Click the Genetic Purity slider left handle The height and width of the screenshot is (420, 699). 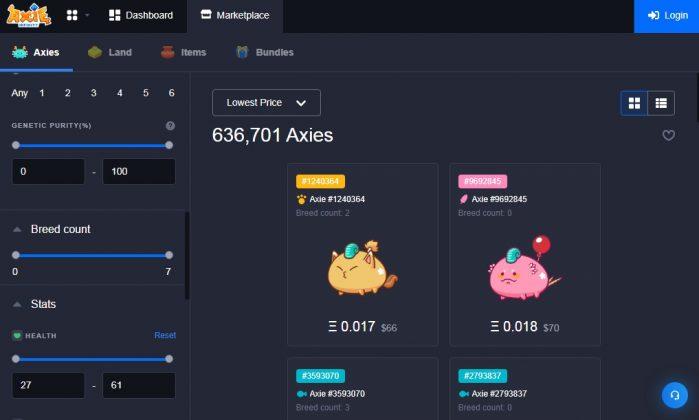[16, 145]
